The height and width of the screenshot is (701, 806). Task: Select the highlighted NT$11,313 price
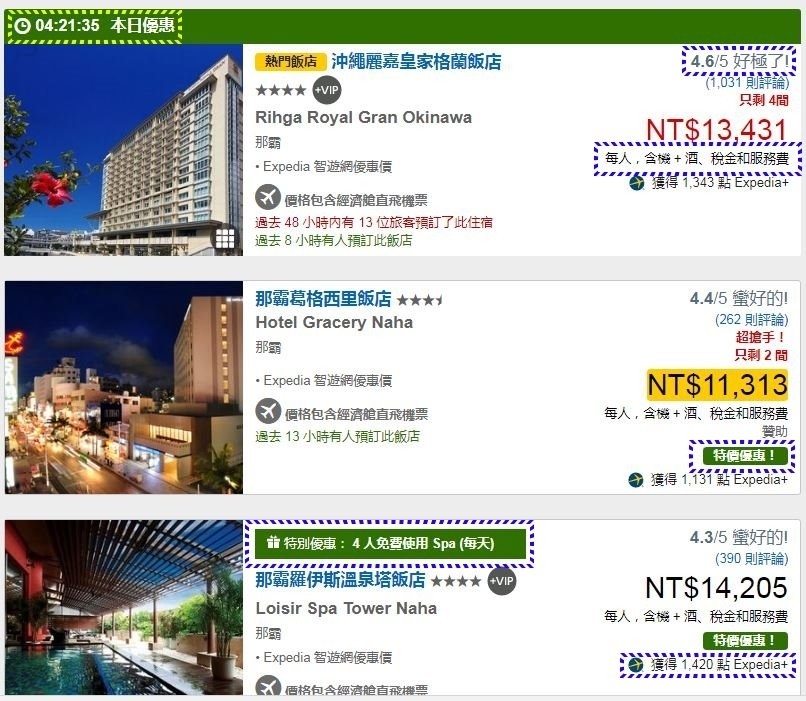tap(717, 385)
